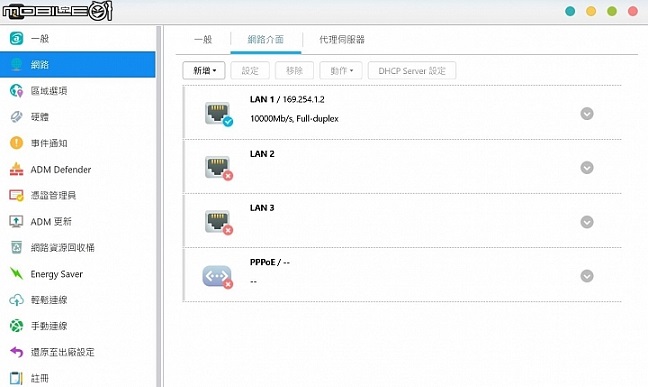Expand the LAN 3 details chevron
The height and width of the screenshot is (387, 648).
(587, 222)
